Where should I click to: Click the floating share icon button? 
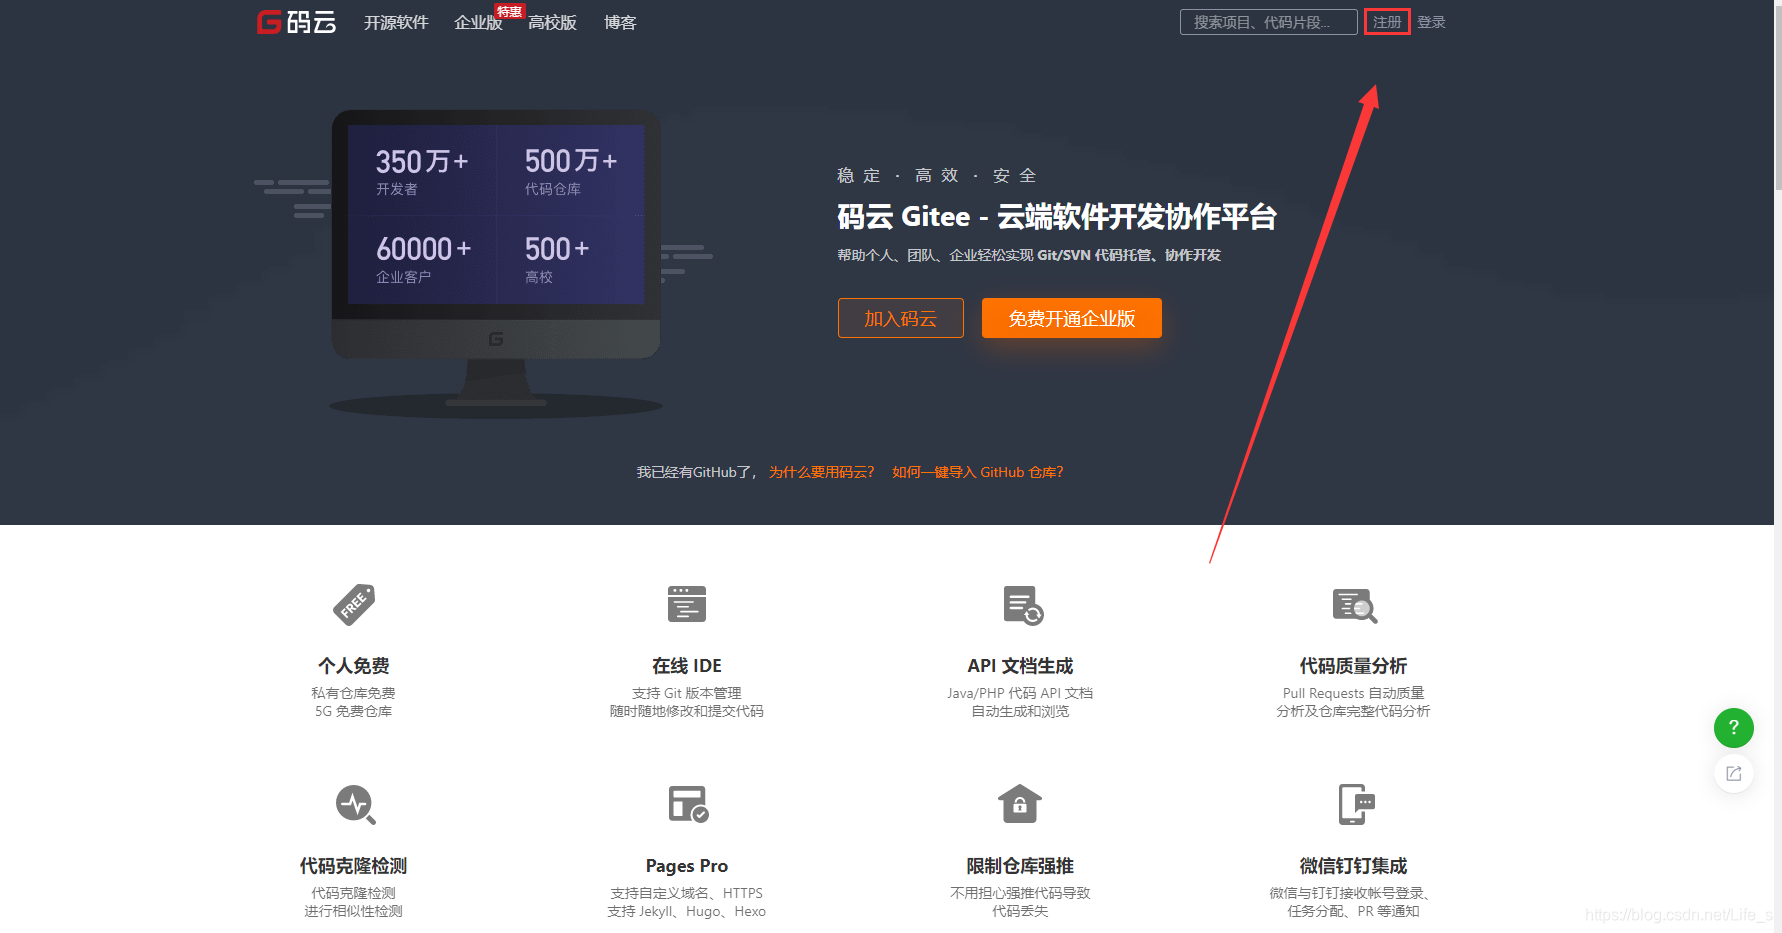coord(1734,774)
